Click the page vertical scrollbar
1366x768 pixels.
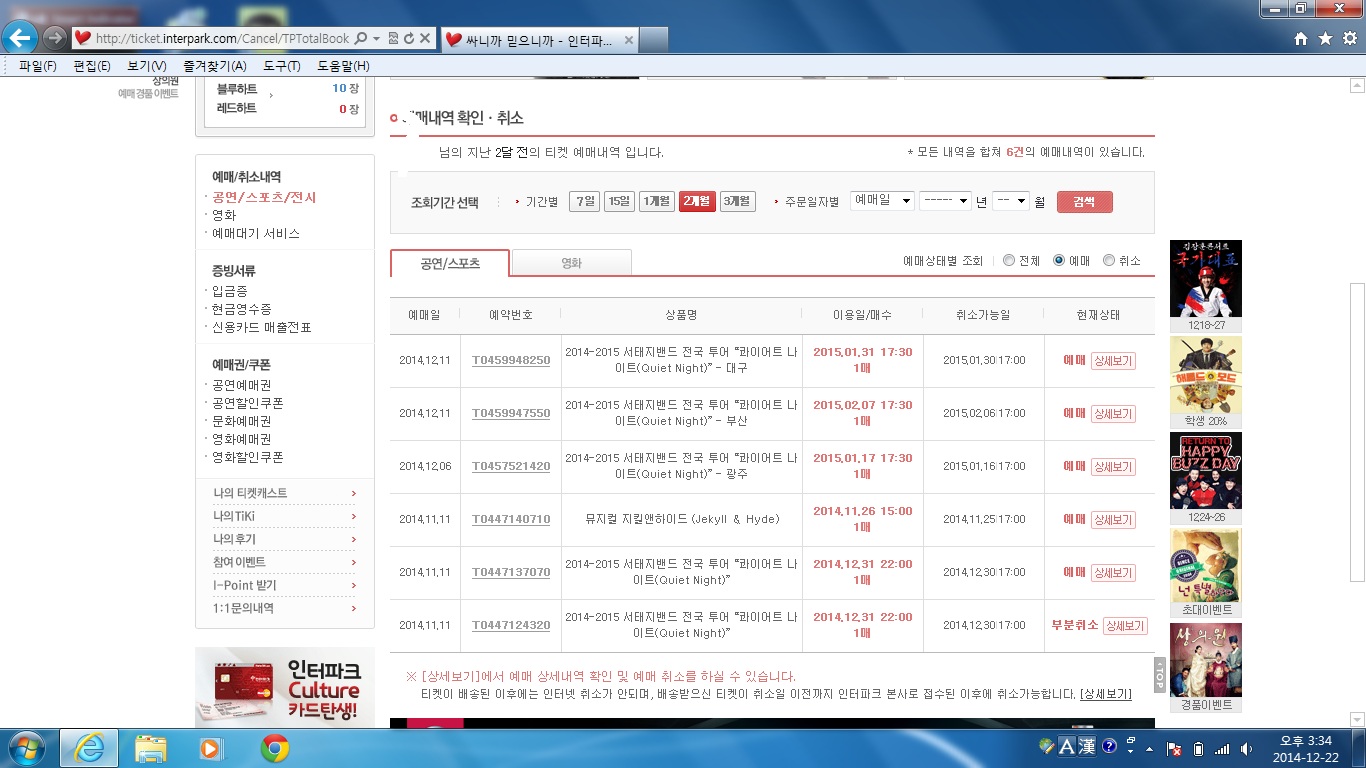(x=1358, y=430)
